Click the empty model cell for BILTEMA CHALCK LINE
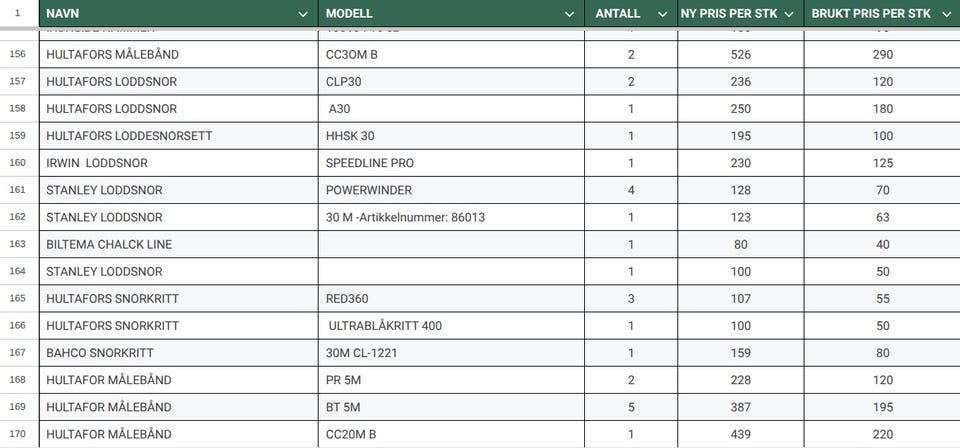The height and width of the screenshot is (448, 960). click(451, 244)
